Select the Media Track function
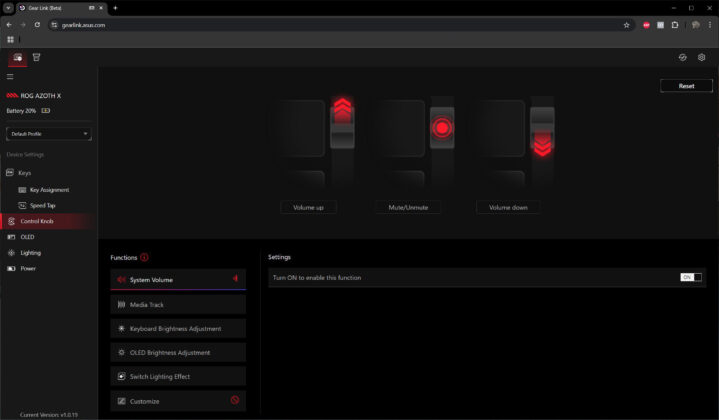The width and height of the screenshot is (719, 420). (x=178, y=304)
